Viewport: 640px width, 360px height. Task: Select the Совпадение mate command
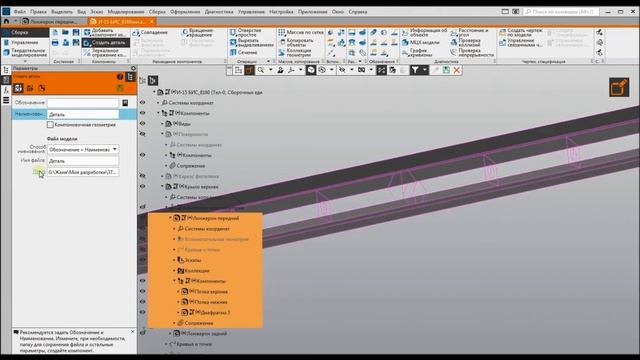tap(150, 32)
